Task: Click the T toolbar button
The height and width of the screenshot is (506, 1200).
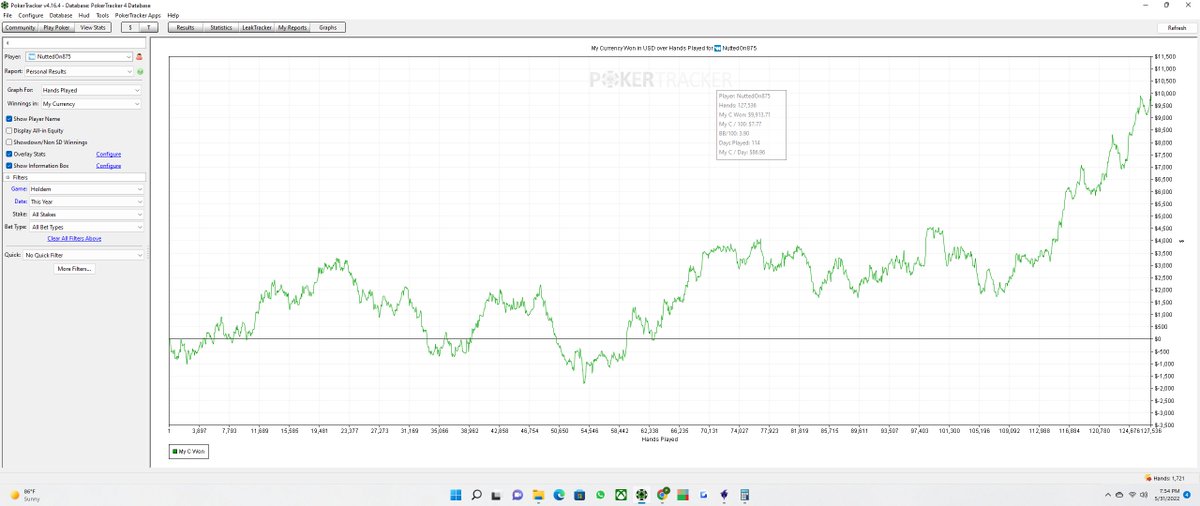Action: point(148,28)
